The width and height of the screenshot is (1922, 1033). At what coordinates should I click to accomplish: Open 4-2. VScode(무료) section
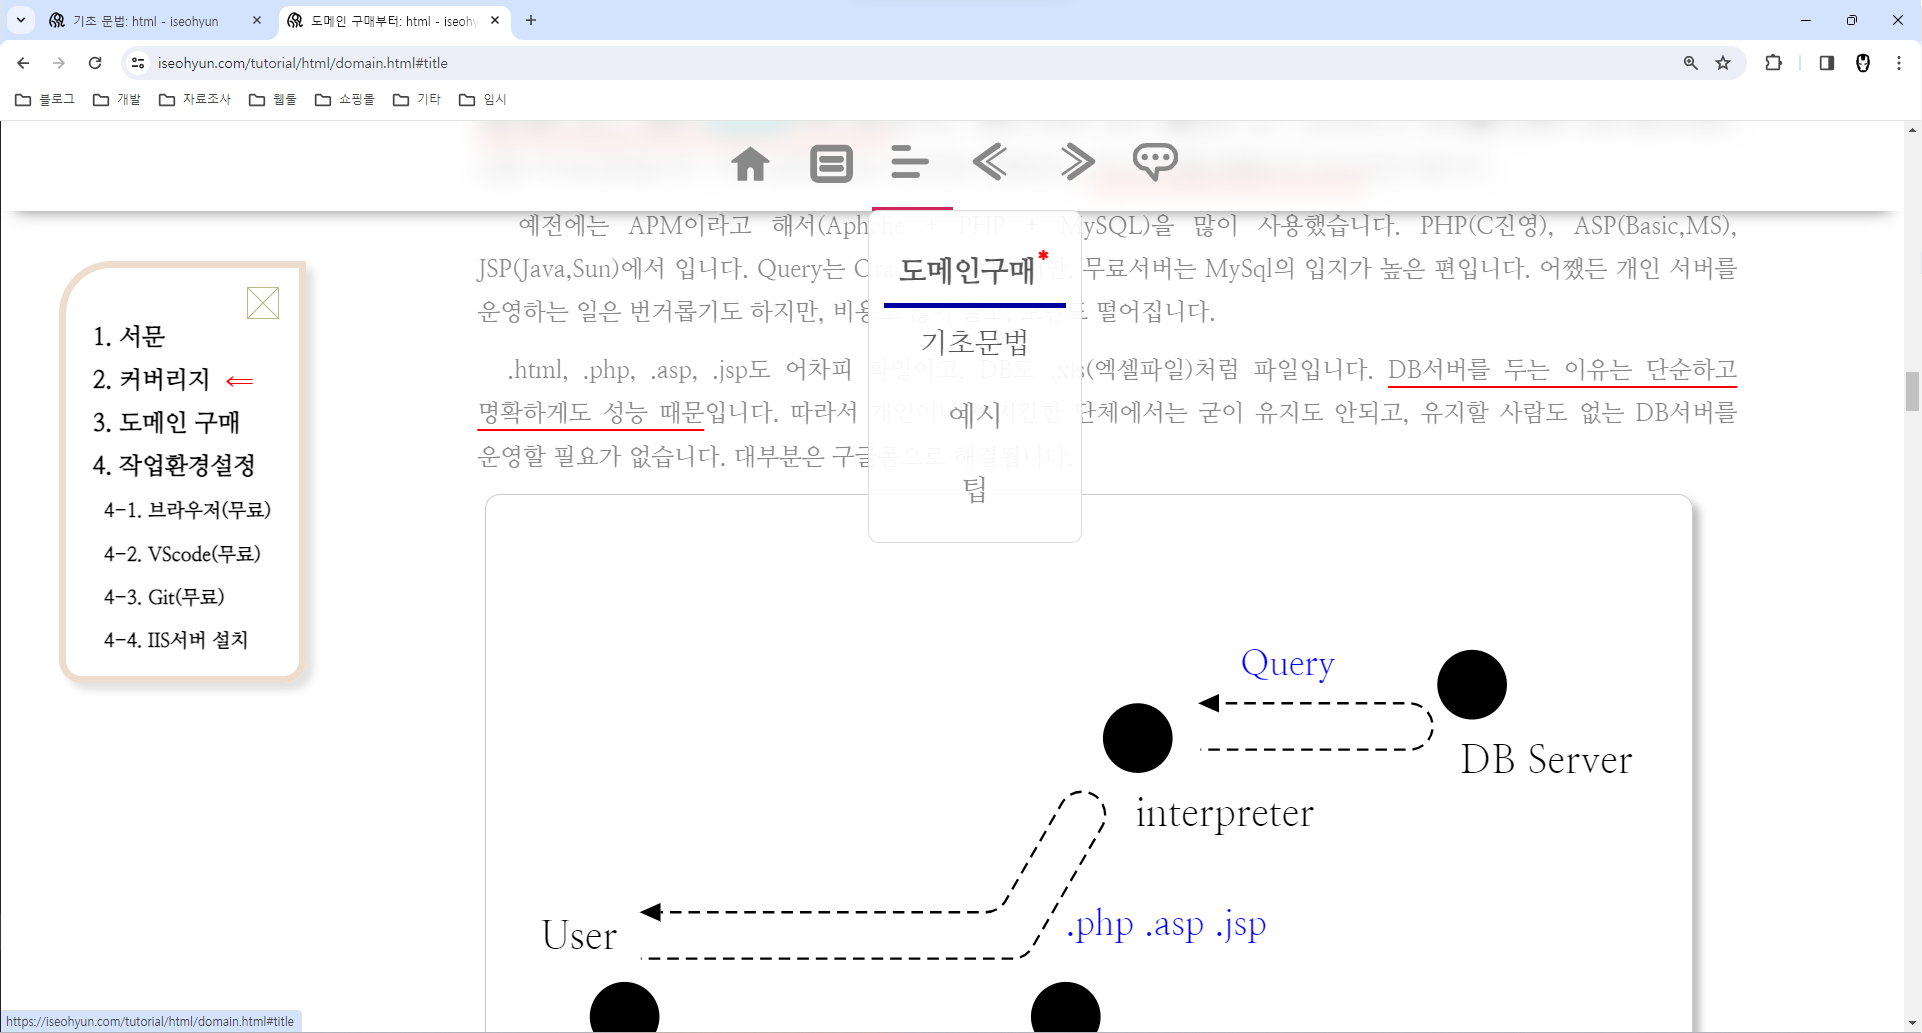pos(182,554)
